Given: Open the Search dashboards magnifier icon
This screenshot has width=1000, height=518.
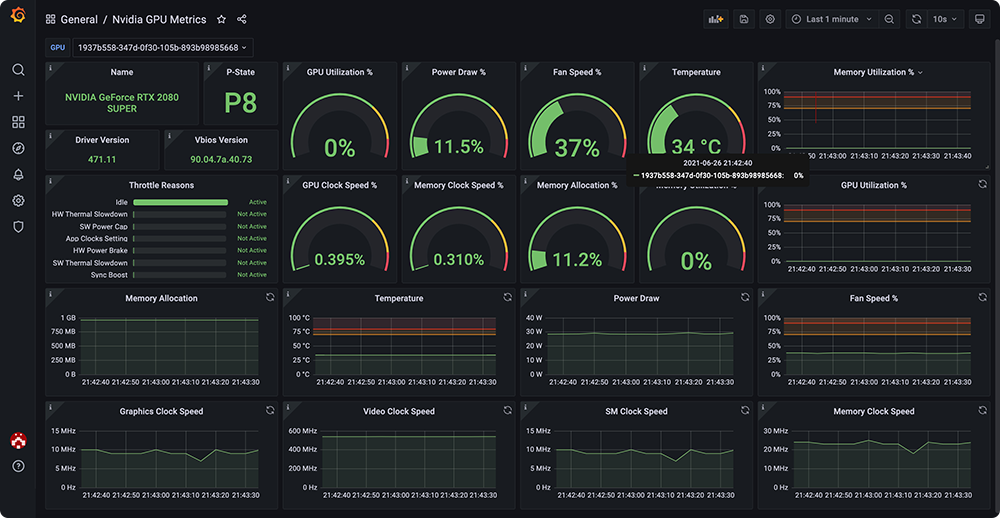Looking at the screenshot, I should (18, 70).
